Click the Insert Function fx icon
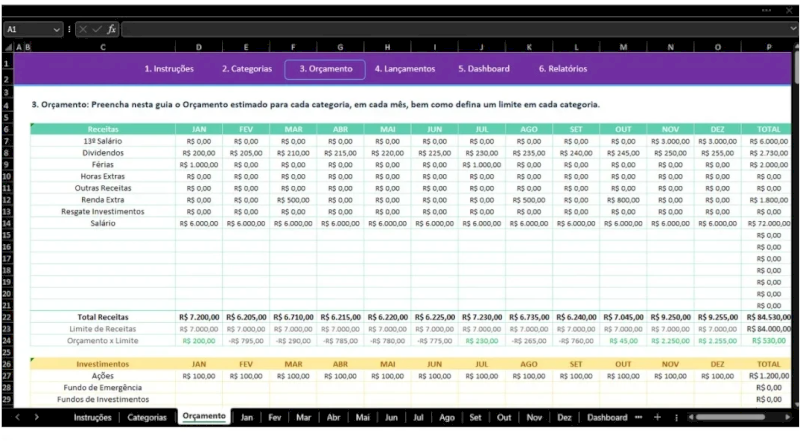 click(x=112, y=30)
